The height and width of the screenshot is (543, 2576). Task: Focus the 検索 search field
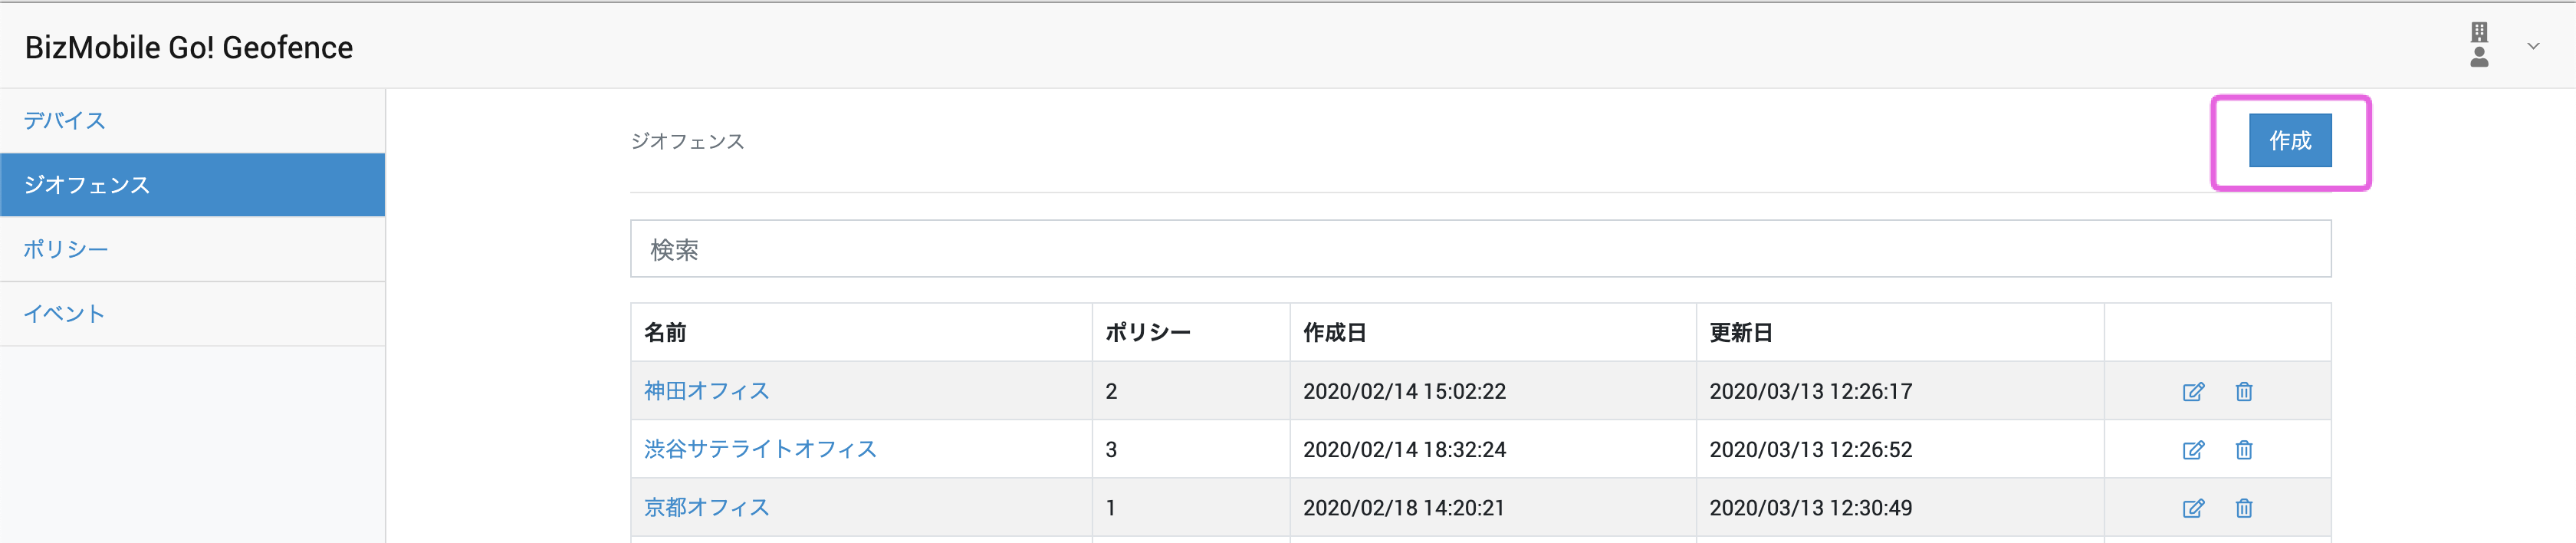click(x=1480, y=249)
